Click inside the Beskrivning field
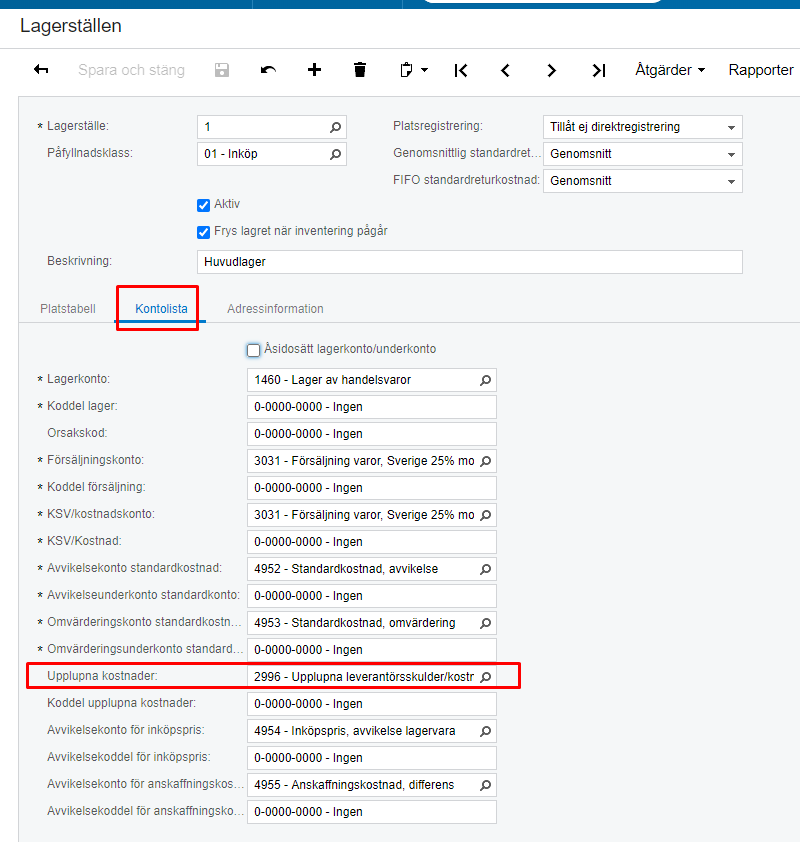 click(x=470, y=261)
